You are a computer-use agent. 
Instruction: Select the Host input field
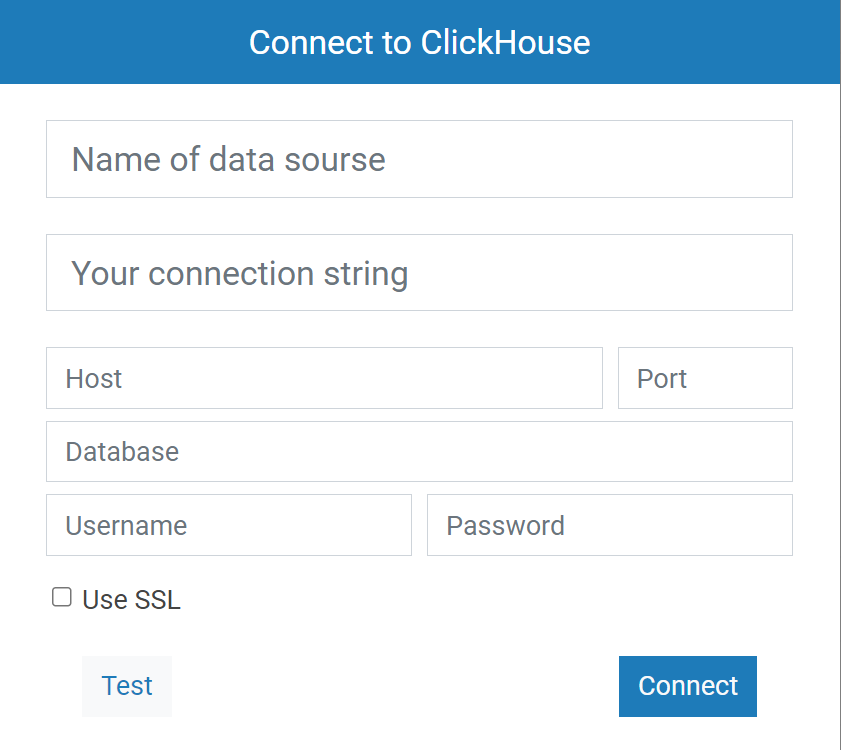click(x=324, y=378)
